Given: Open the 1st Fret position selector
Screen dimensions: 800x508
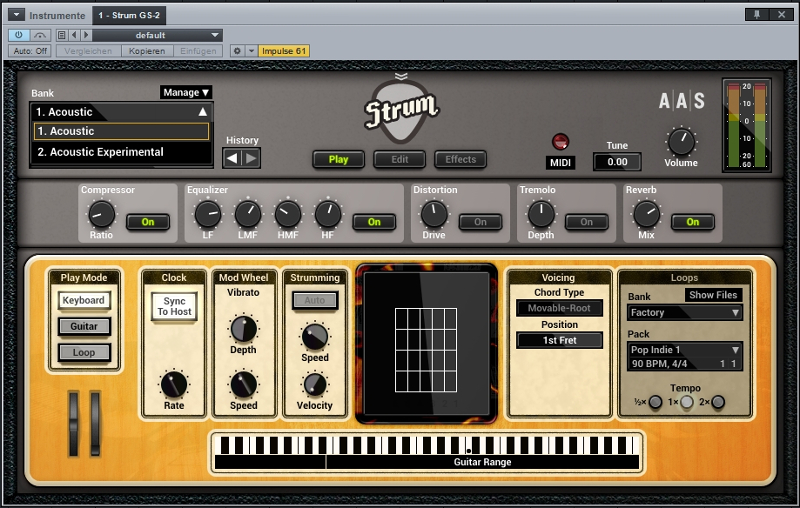Looking at the screenshot, I should pyautogui.click(x=559, y=340).
